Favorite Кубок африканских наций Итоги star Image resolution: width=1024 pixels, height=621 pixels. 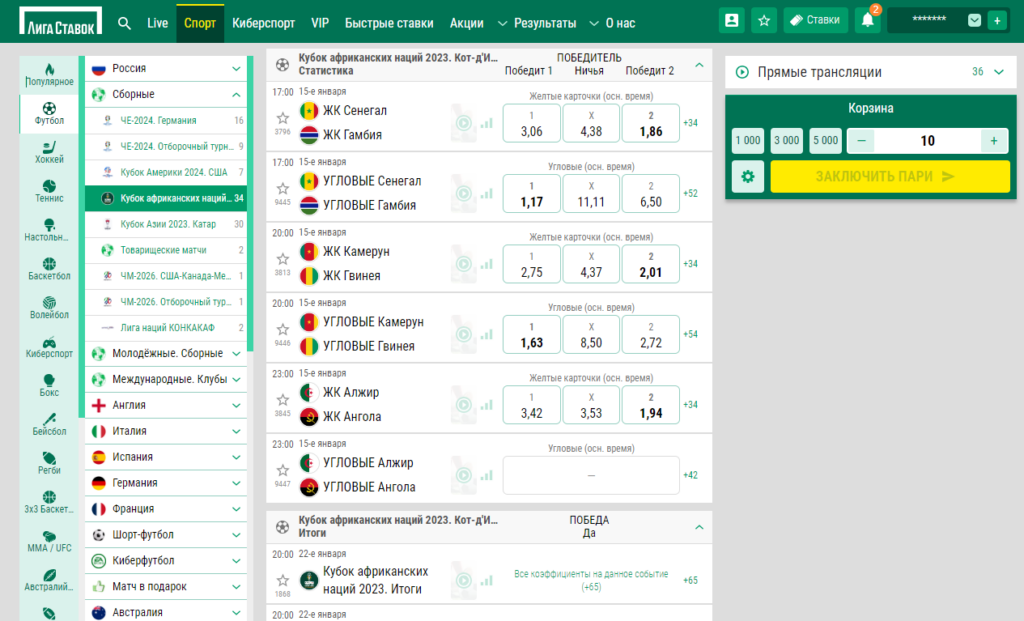(283, 581)
